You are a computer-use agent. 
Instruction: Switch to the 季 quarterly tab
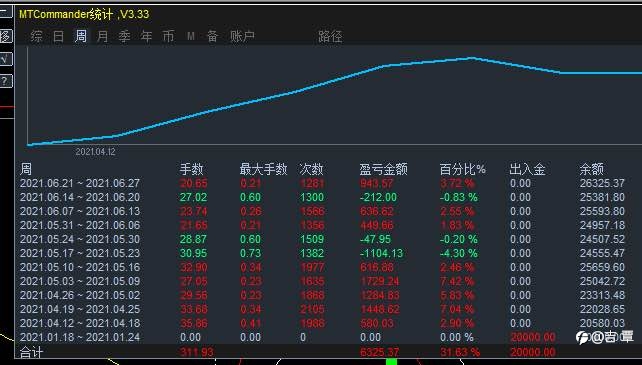pyautogui.click(x=124, y=36)
